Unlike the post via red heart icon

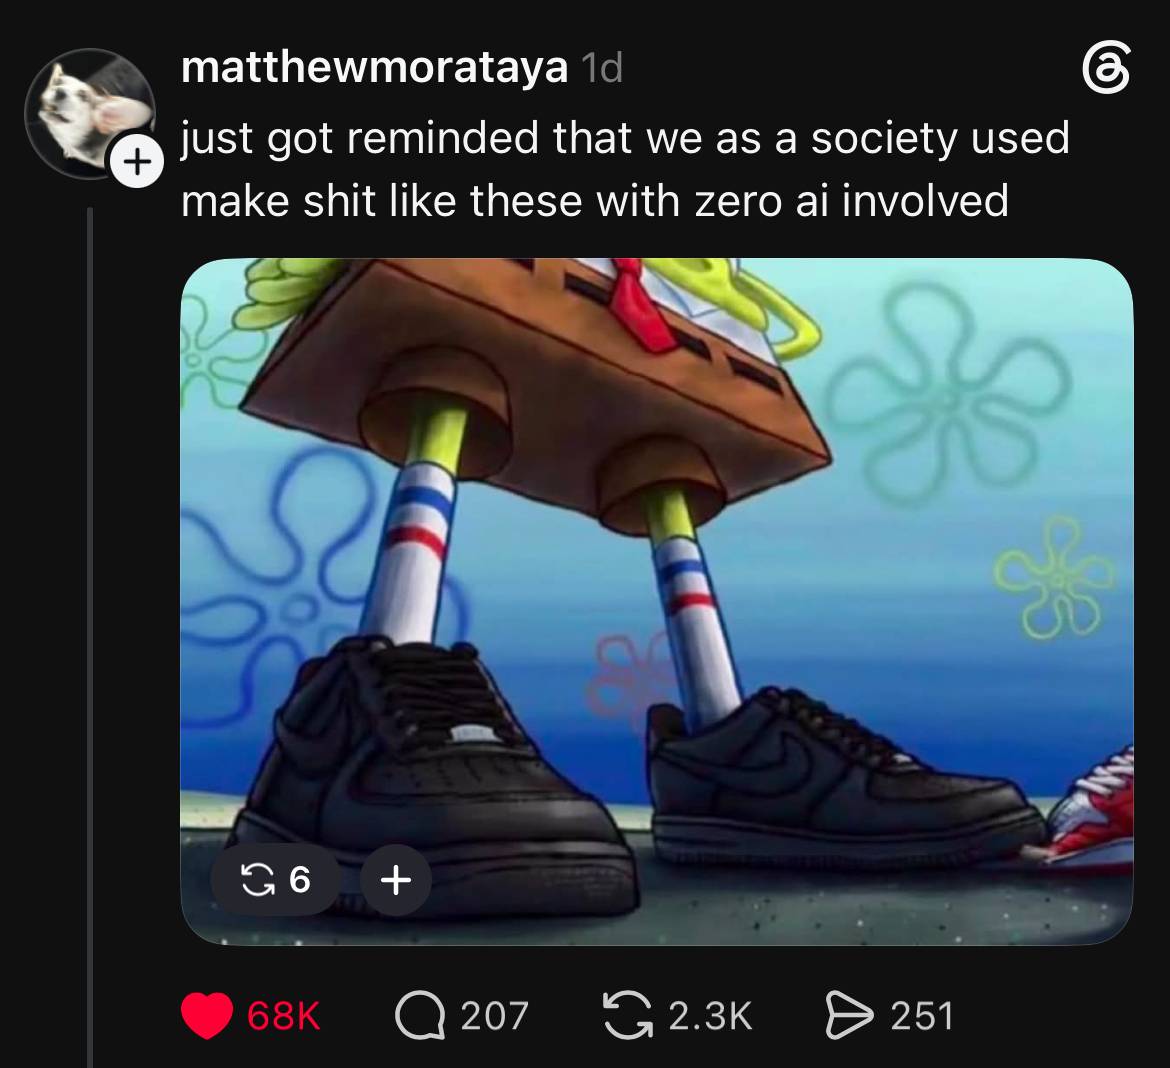click(x=207, y=1015)
